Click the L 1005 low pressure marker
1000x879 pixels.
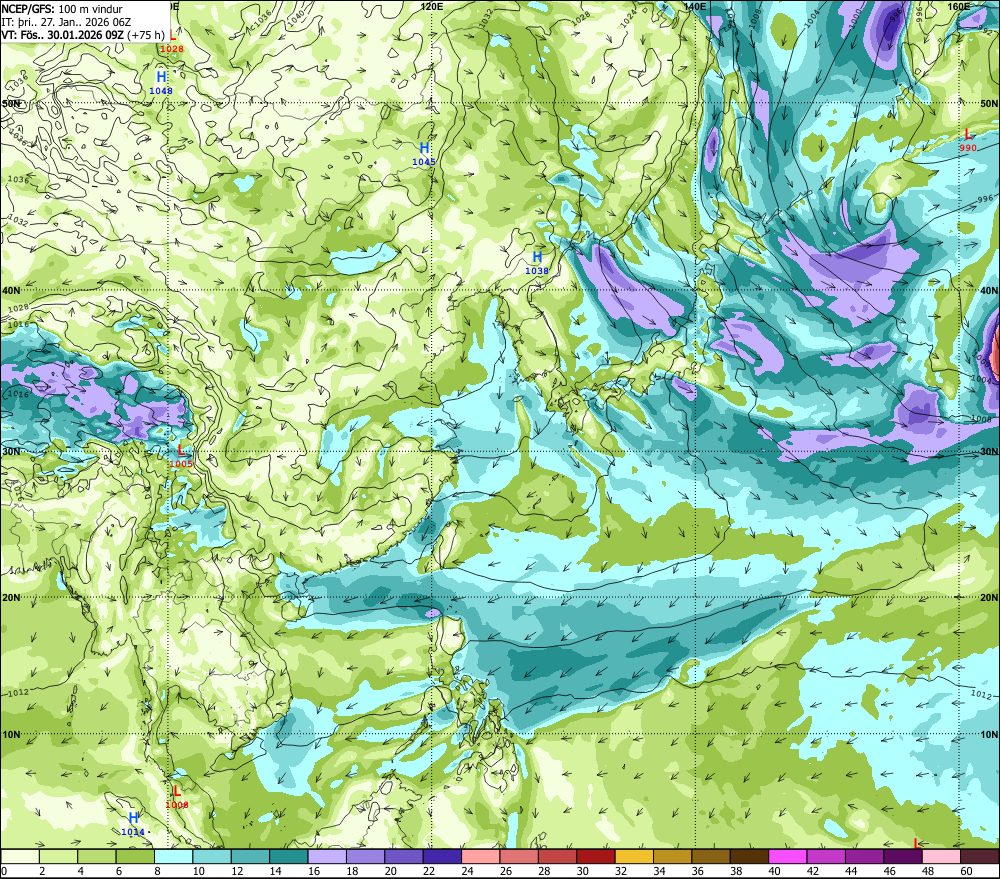tap(181, 456)
